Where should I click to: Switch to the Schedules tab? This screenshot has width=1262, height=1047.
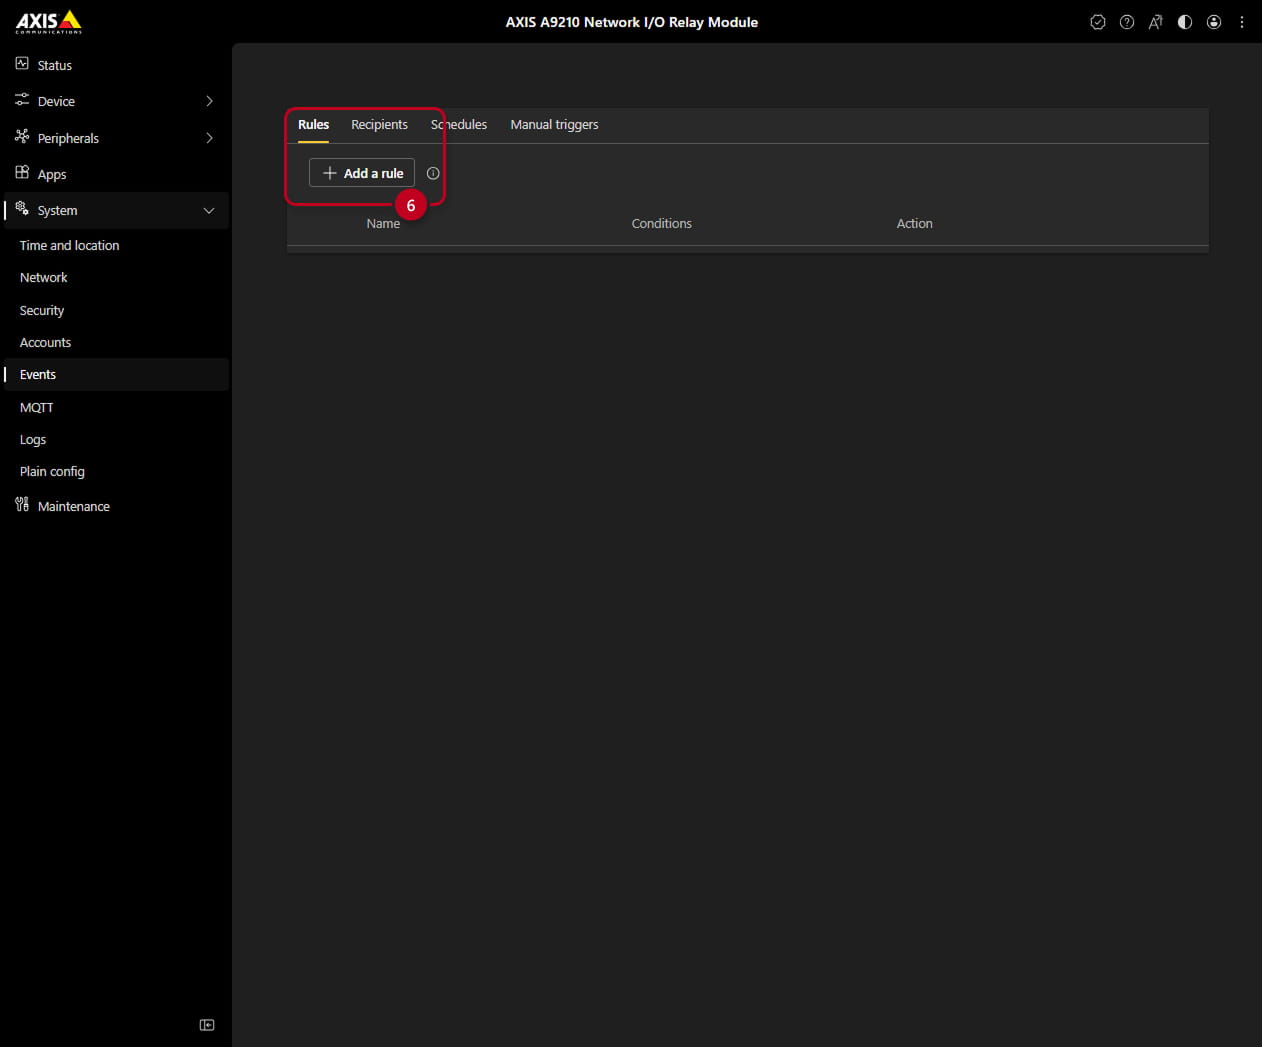[x=459, y=124]
